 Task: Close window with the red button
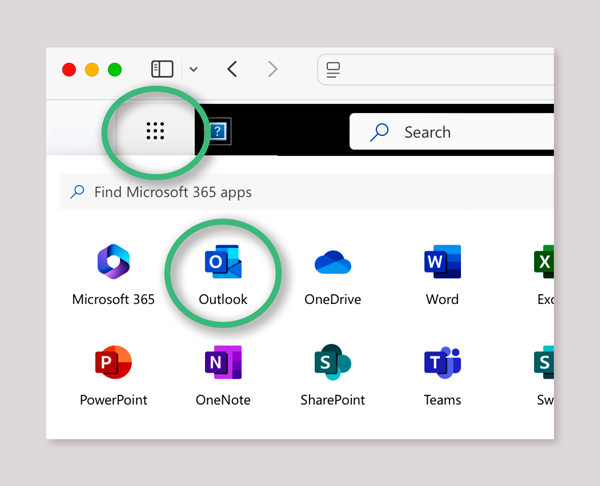pyautogui.click(x=69, y=70)
